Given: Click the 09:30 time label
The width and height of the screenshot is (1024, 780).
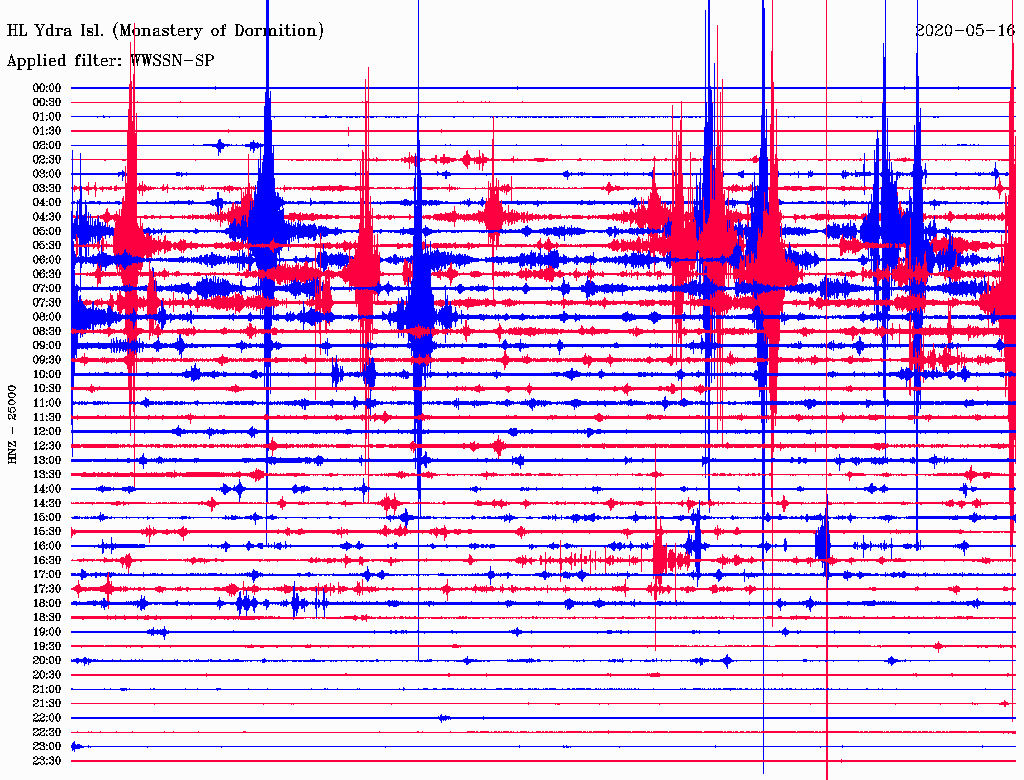Looking at the screenshot, I should 47,360.
